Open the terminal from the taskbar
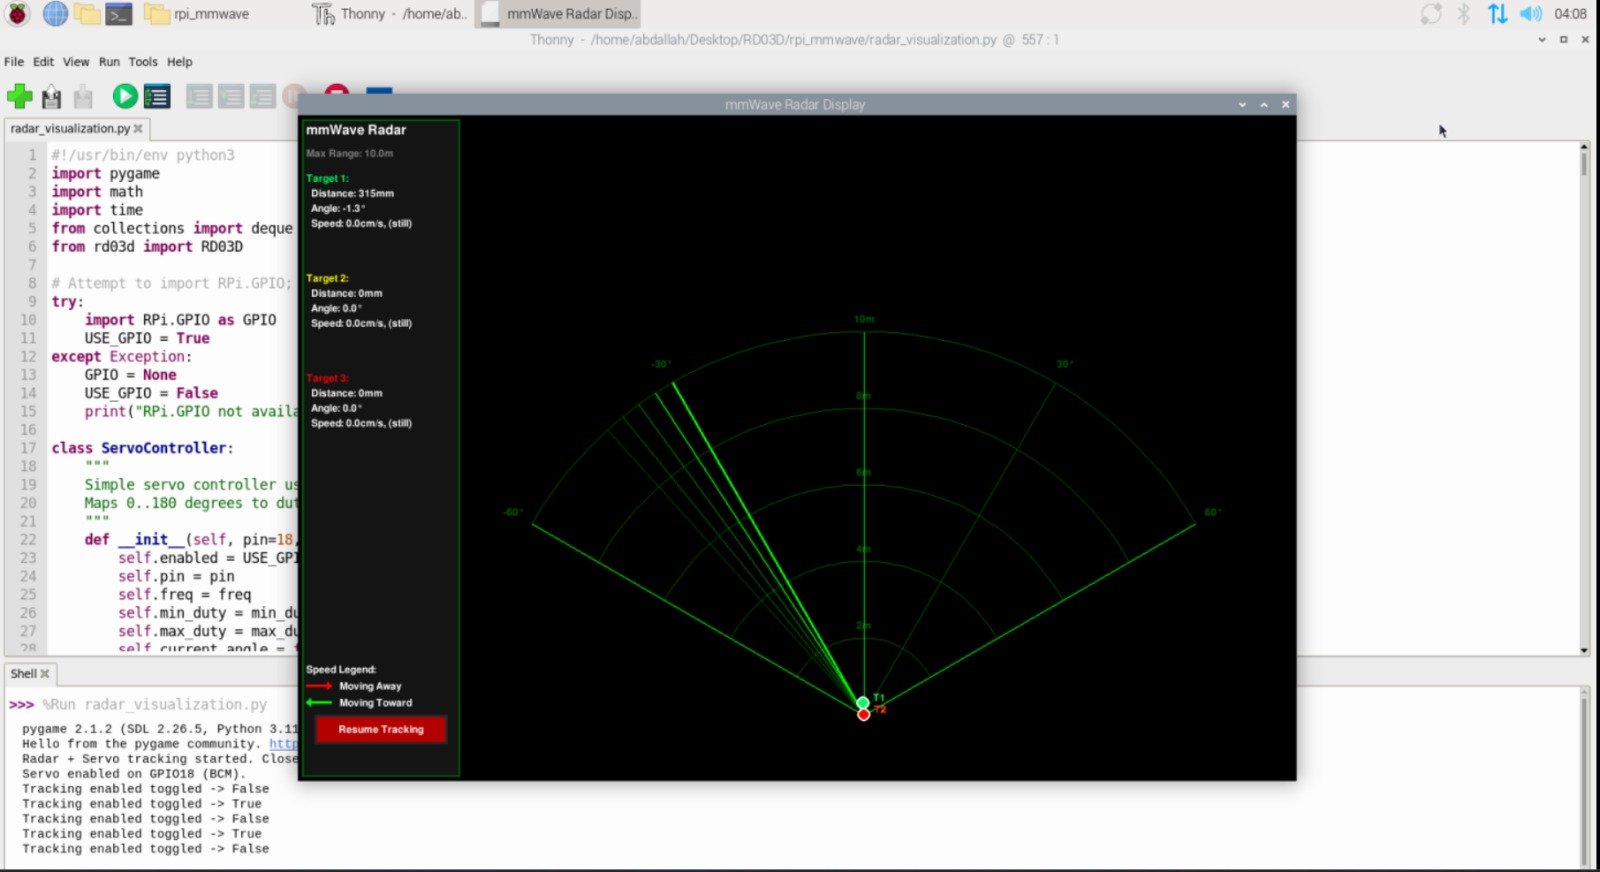This screenshot has width=1600, height=872. 119,14
